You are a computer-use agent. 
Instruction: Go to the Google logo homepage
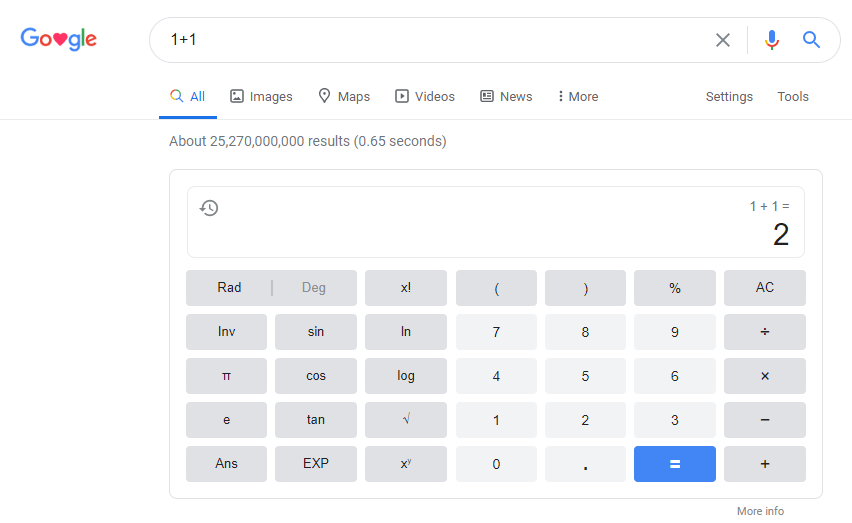point(59,40)
